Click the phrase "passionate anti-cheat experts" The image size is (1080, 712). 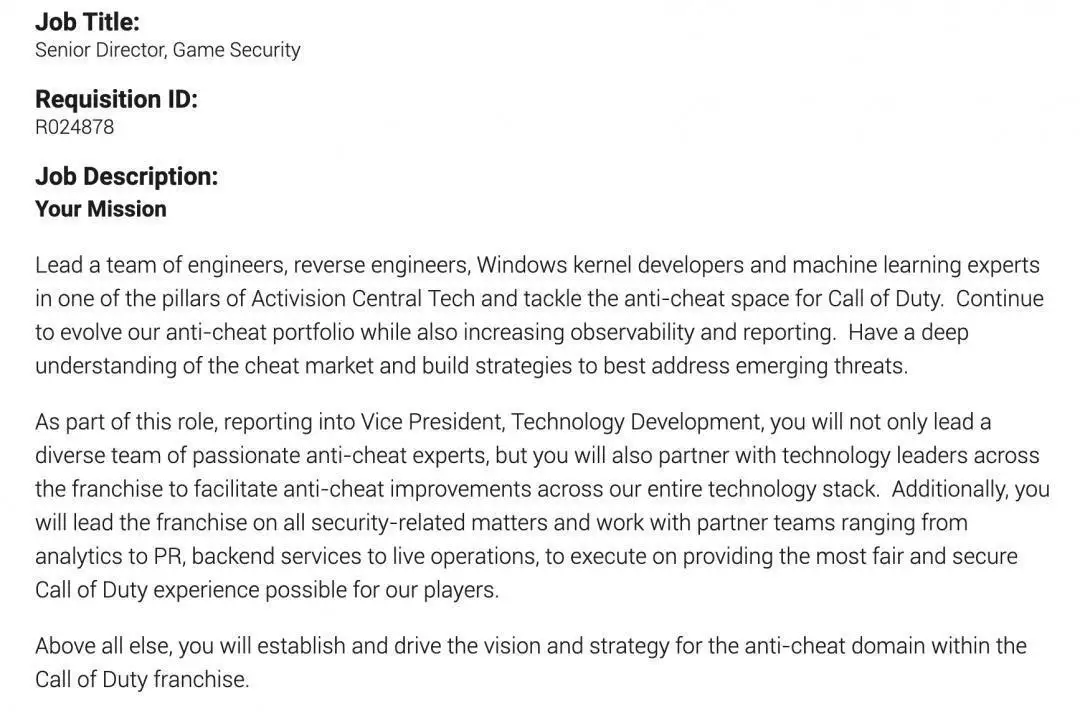point(340,456)
